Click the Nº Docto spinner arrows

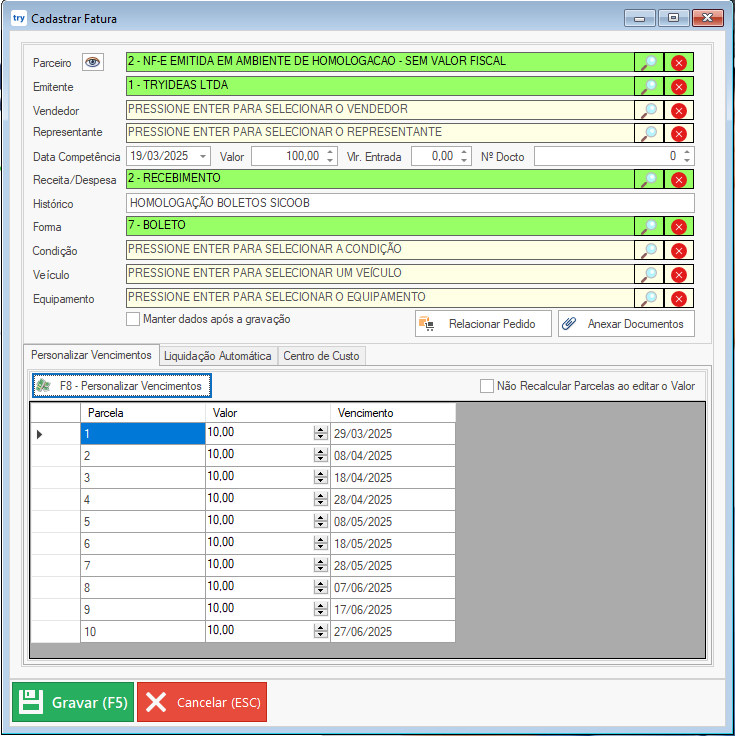click(687, 156)
